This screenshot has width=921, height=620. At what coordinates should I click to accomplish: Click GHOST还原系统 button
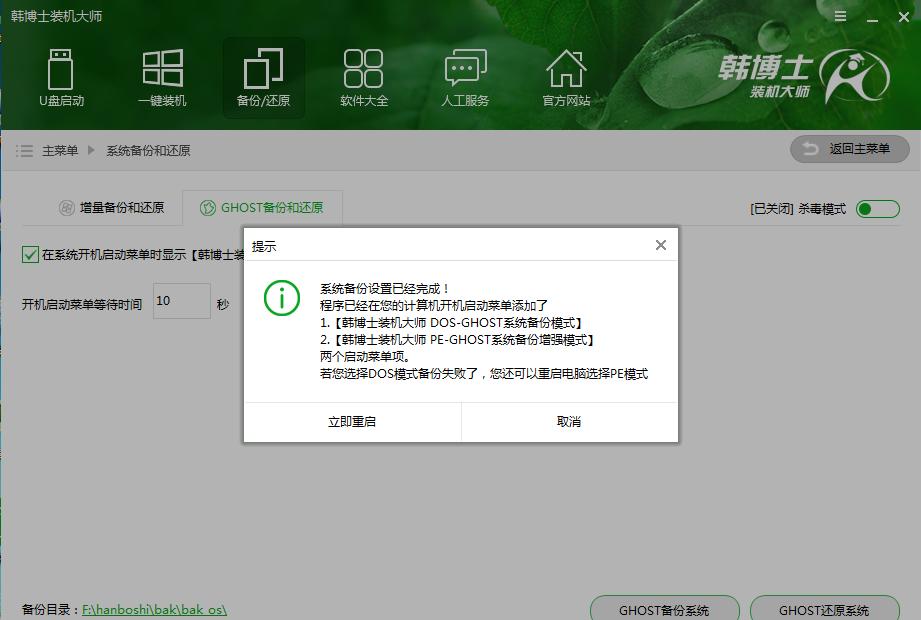(824, 609)
